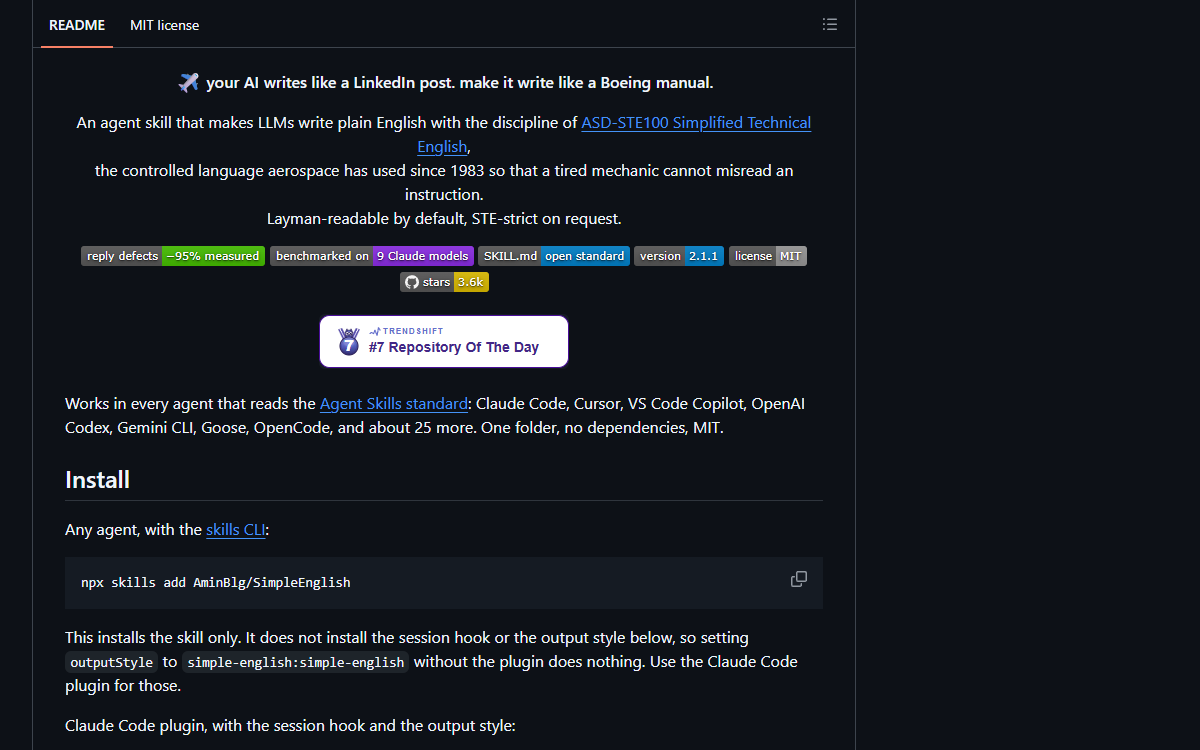Click the outputStyle inline code
Viewport: 1200px width, 750px height.
tap(112, 662)
